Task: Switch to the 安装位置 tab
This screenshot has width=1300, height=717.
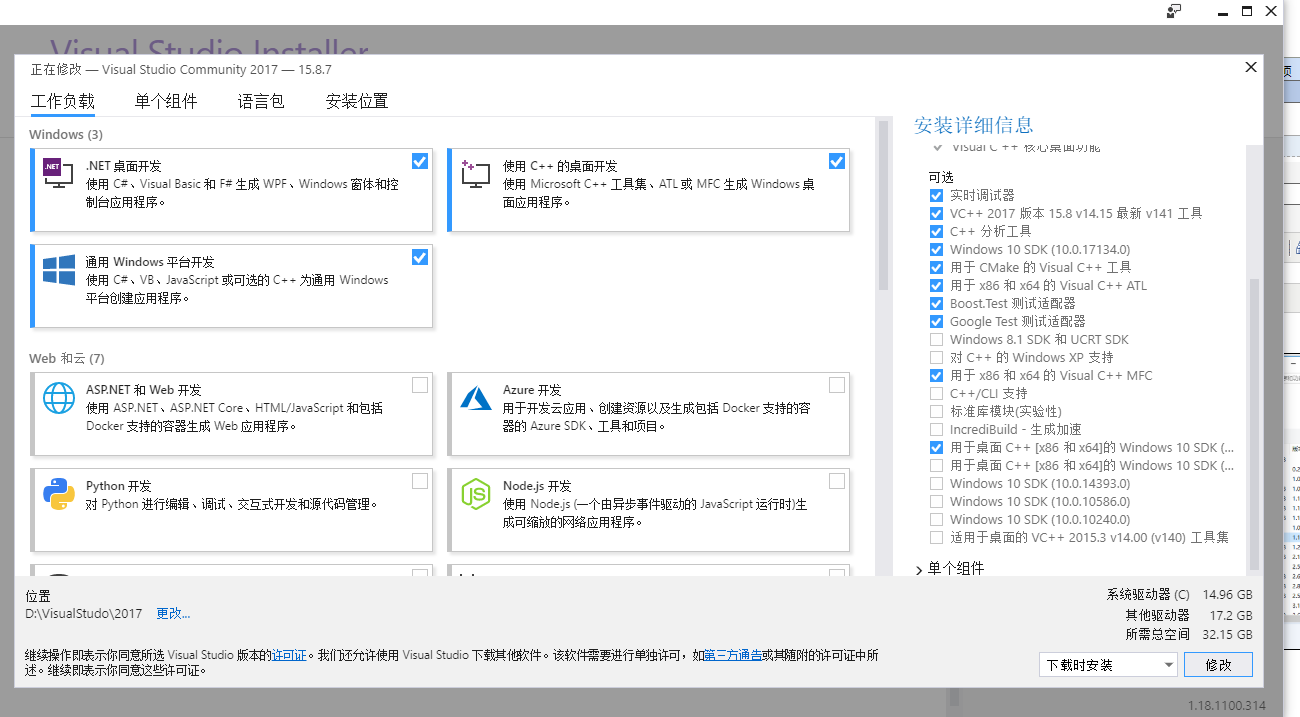Action: tap(357, 101)
